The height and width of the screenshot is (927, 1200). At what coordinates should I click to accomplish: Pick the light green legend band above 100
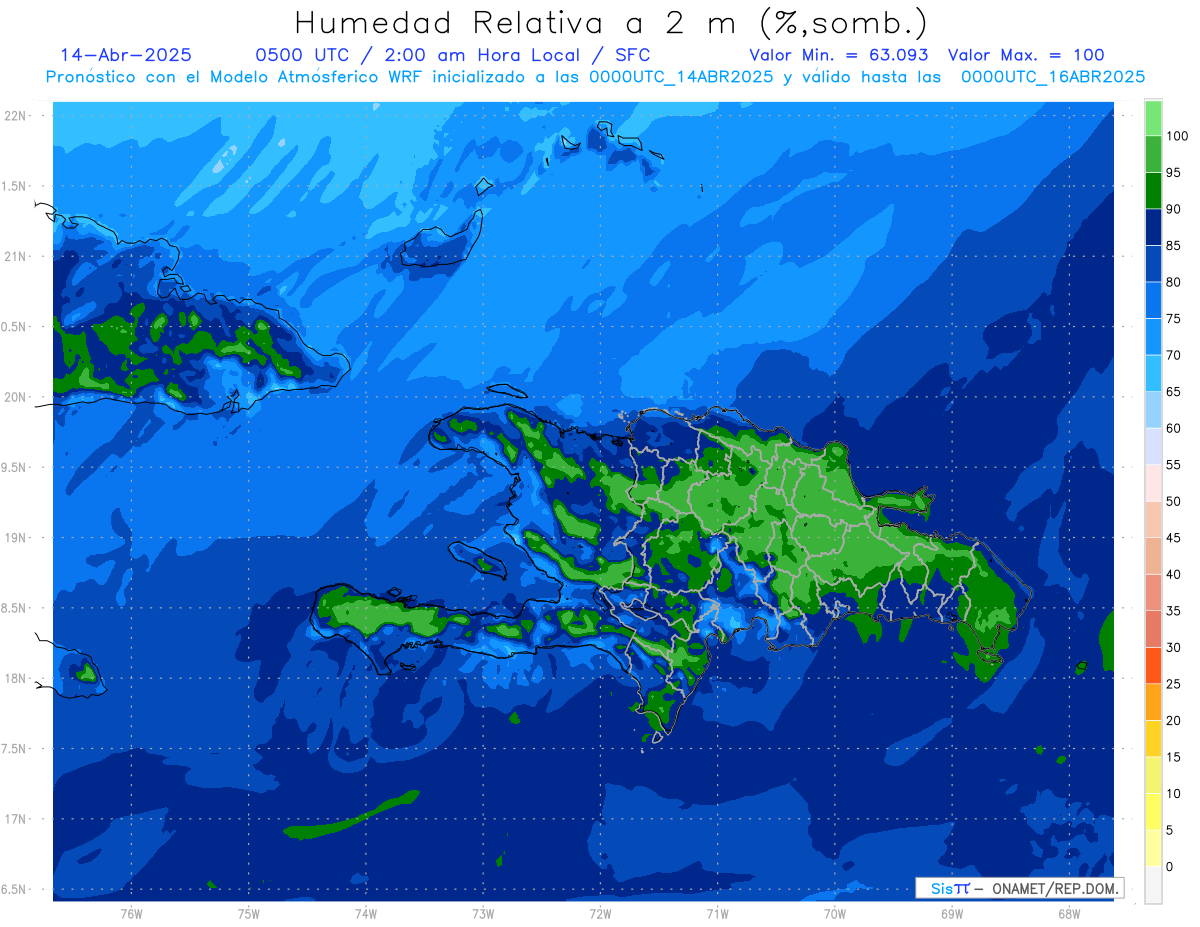(1153, 118)
